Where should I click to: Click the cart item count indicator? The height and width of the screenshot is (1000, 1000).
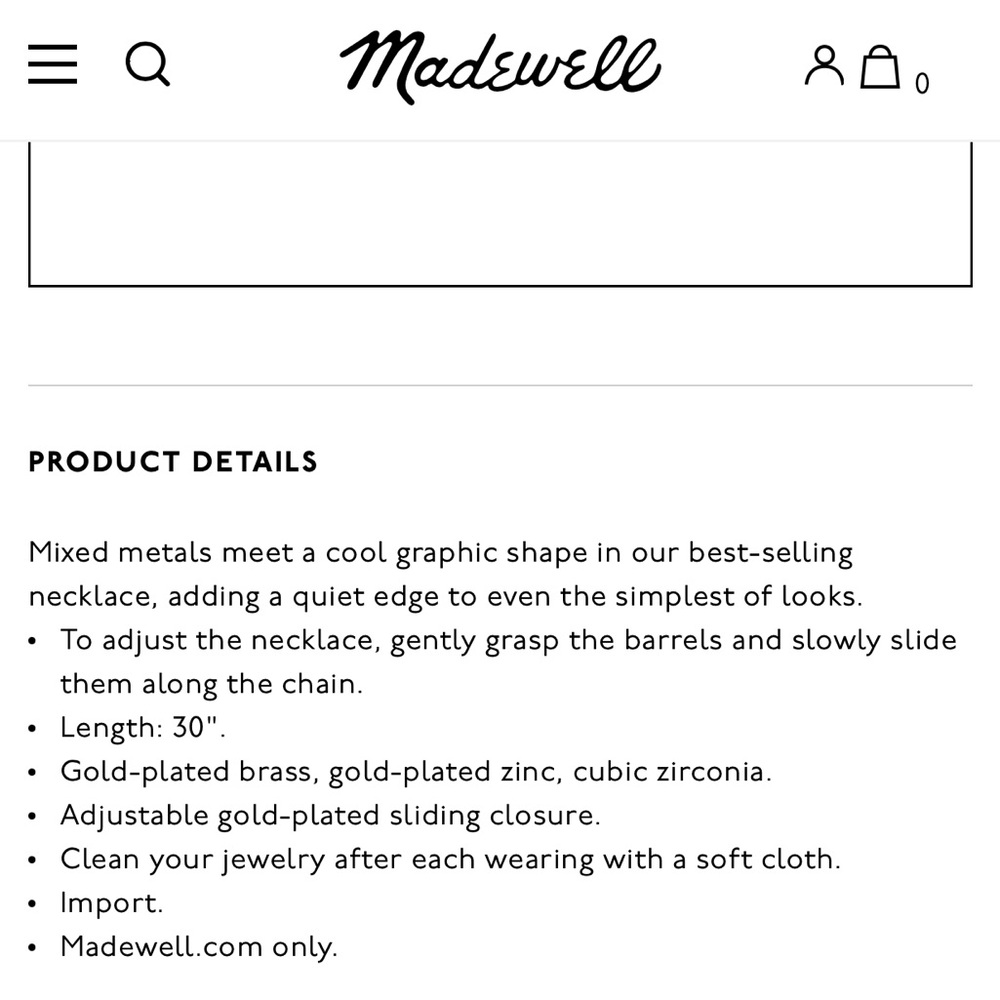(x=922, y=83)
